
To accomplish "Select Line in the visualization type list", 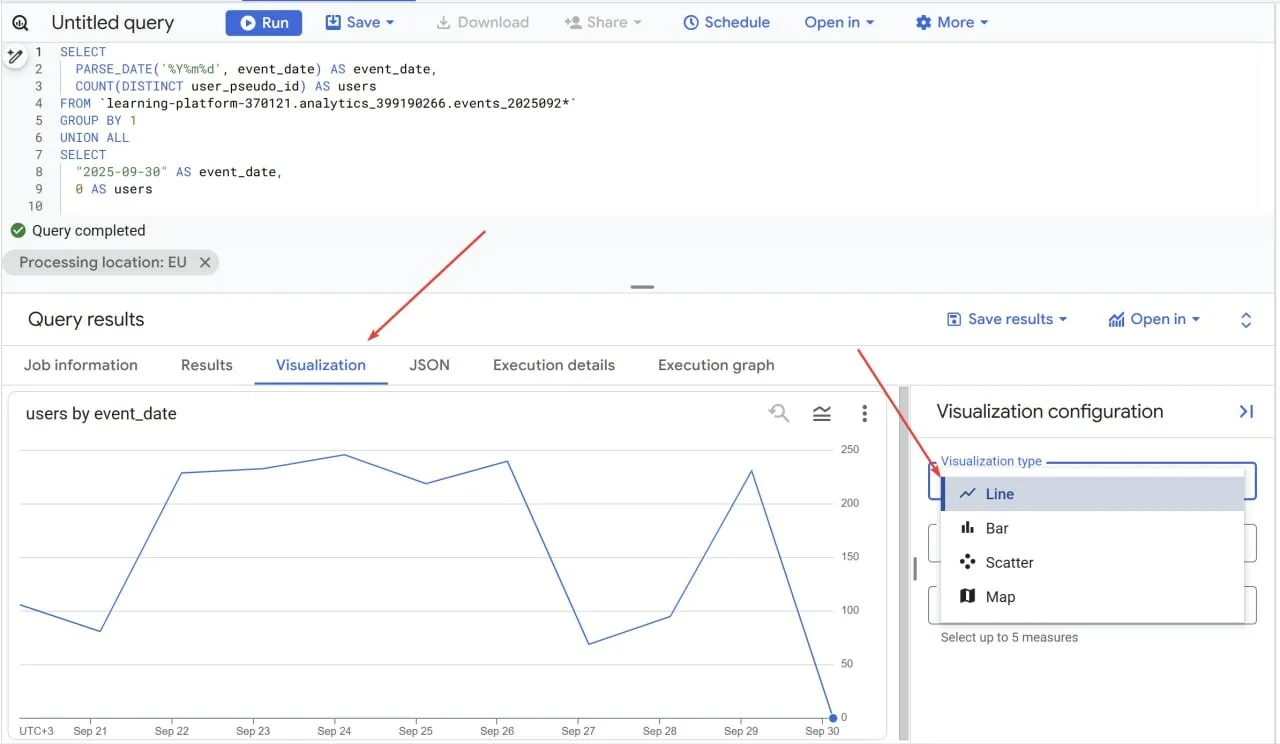I will click(999, 494).
